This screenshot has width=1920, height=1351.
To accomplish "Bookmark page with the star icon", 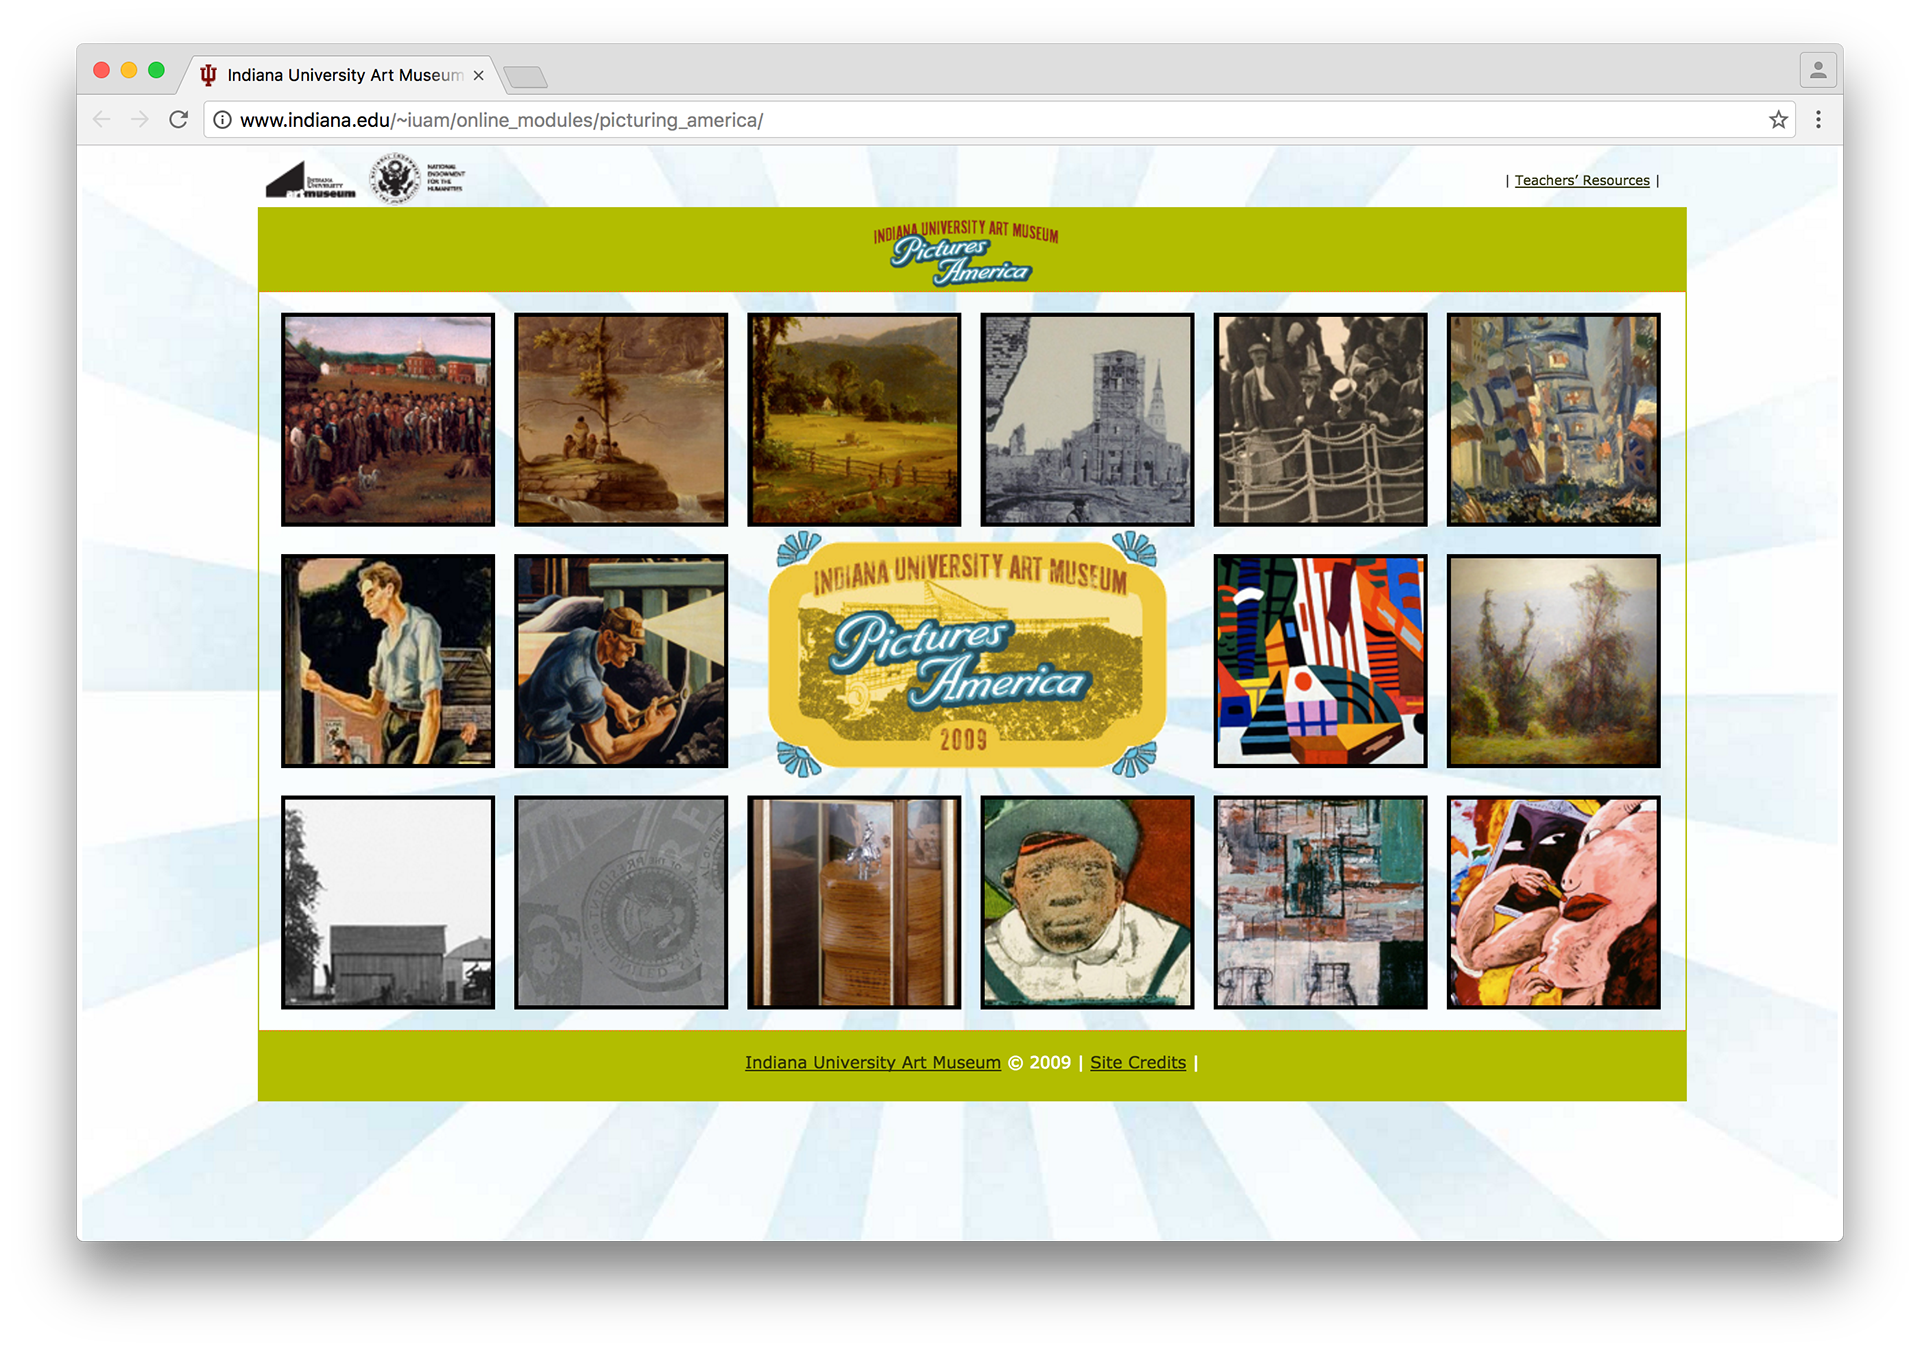I will click(1778, 120).
